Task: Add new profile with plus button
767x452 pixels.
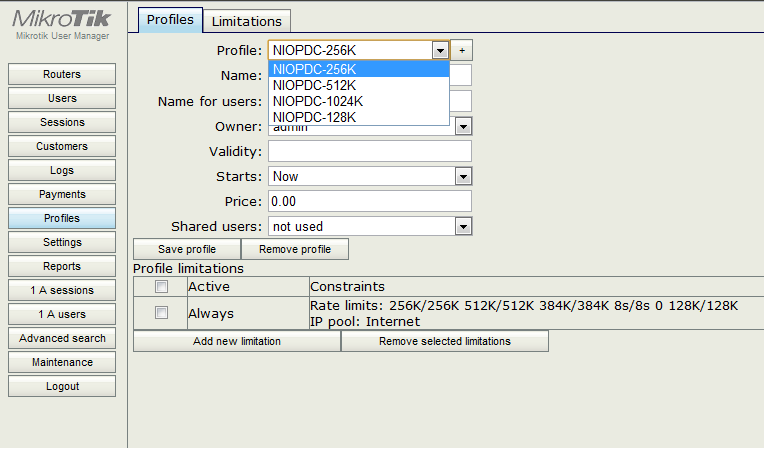Action: point(462,50)
